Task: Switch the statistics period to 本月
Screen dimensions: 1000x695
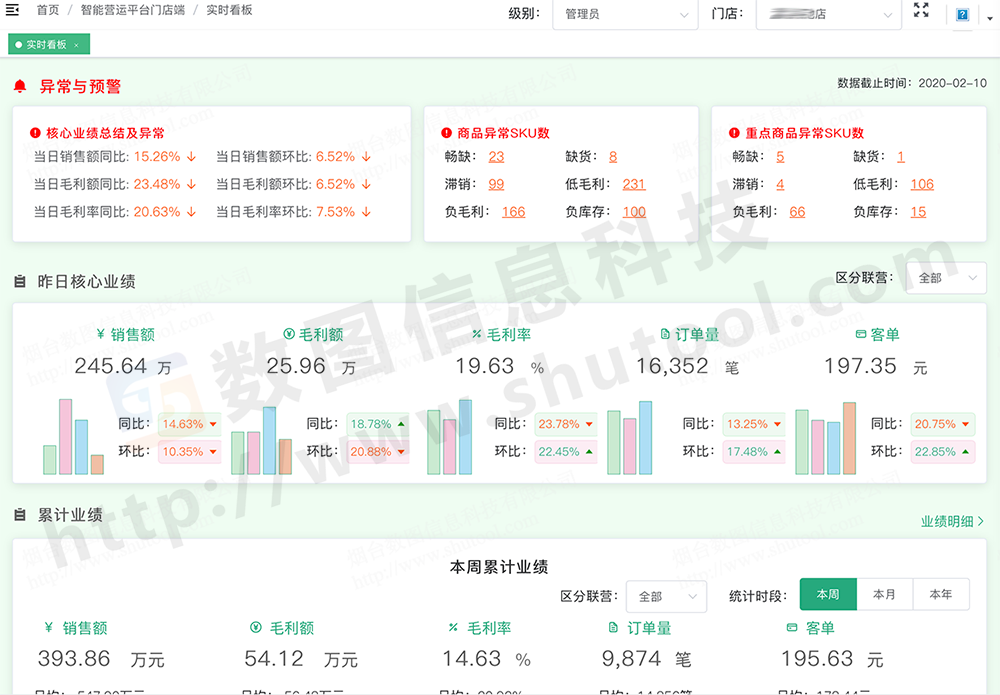Action: [884, 594]
